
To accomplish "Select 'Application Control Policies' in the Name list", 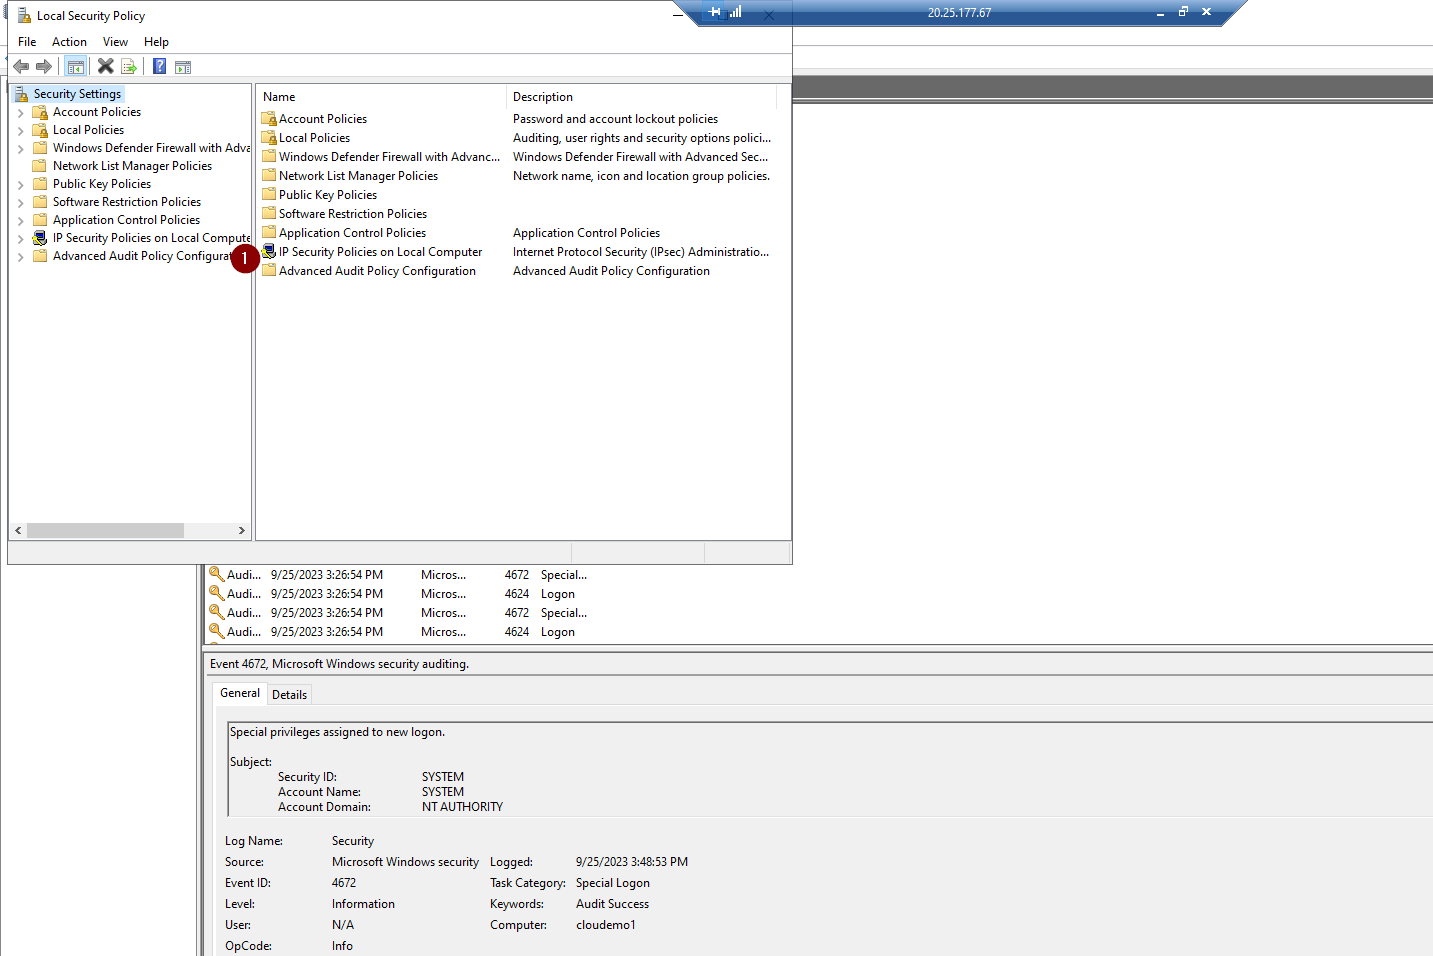I will pyautogui.click(x=352, y=233).
